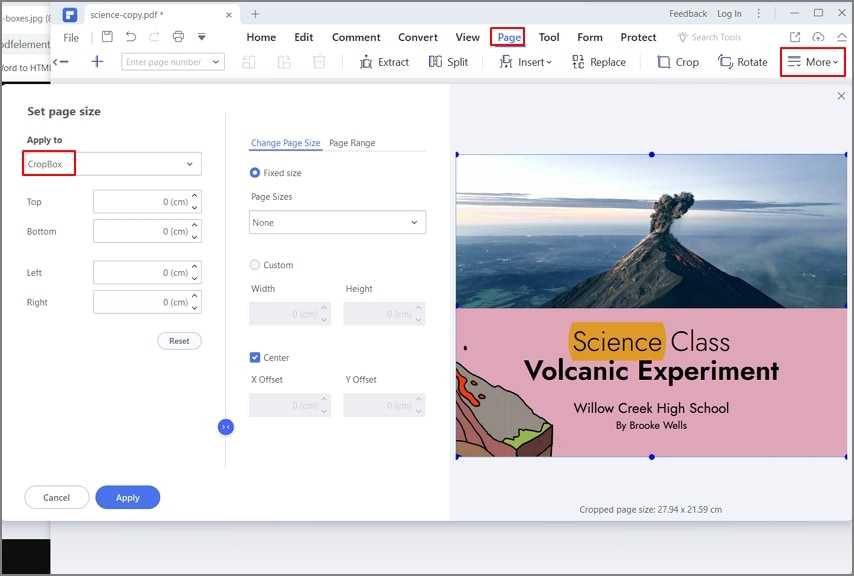Open the More menu
Screen dimensions: 854x576
[x=813, y=62]
